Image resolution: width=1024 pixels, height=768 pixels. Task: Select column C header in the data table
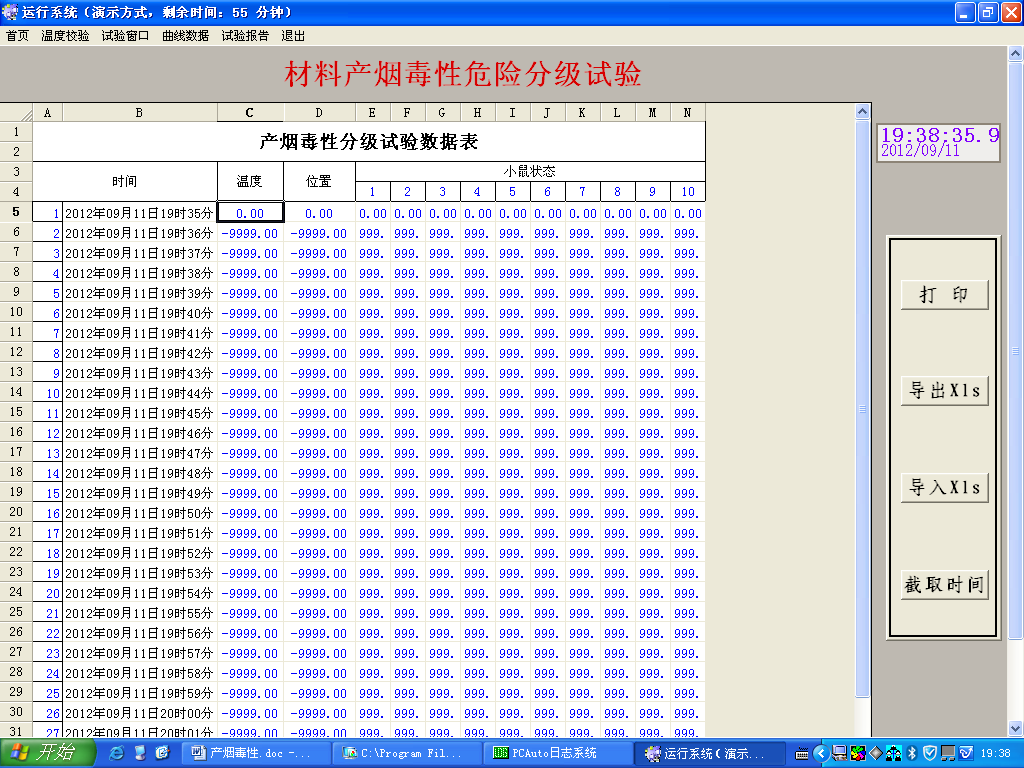coord(250,113)
